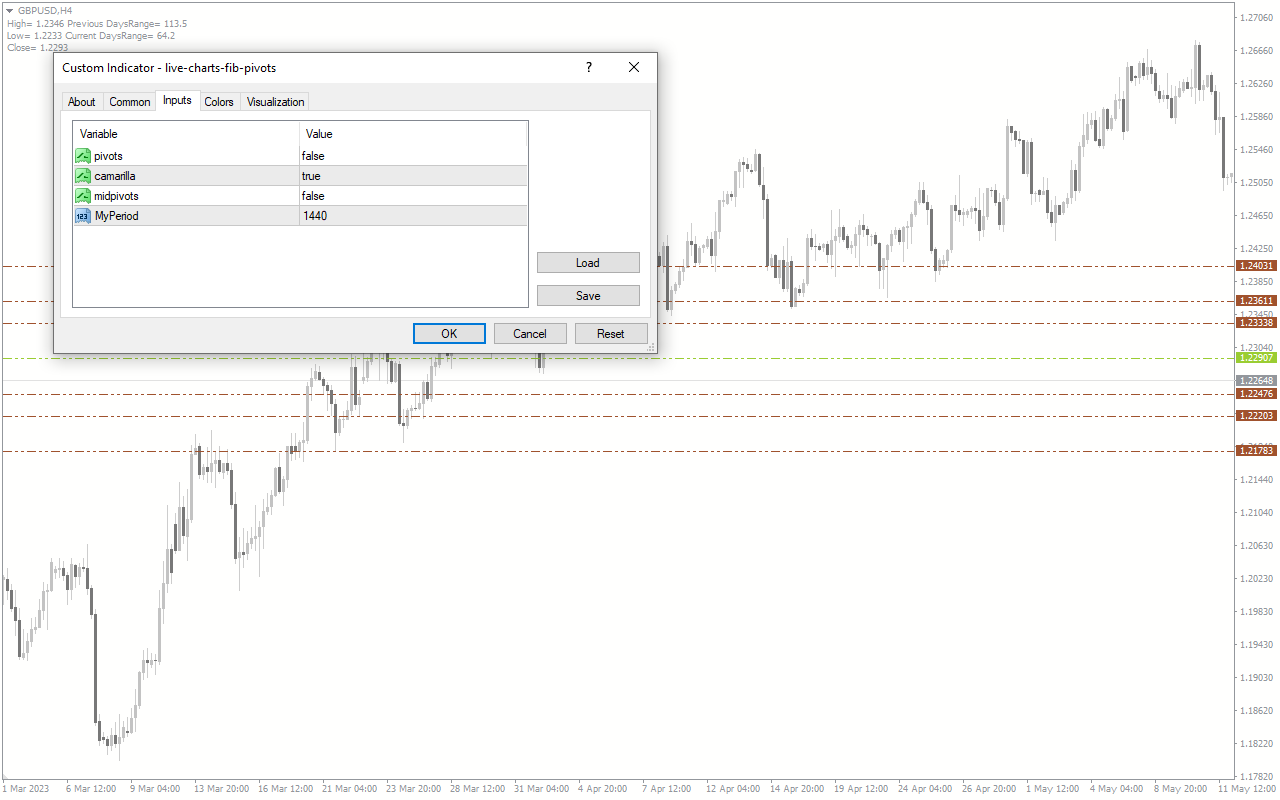Click the Reset button
Viewport: 1280px width, 800px height.
pos(611,334)
